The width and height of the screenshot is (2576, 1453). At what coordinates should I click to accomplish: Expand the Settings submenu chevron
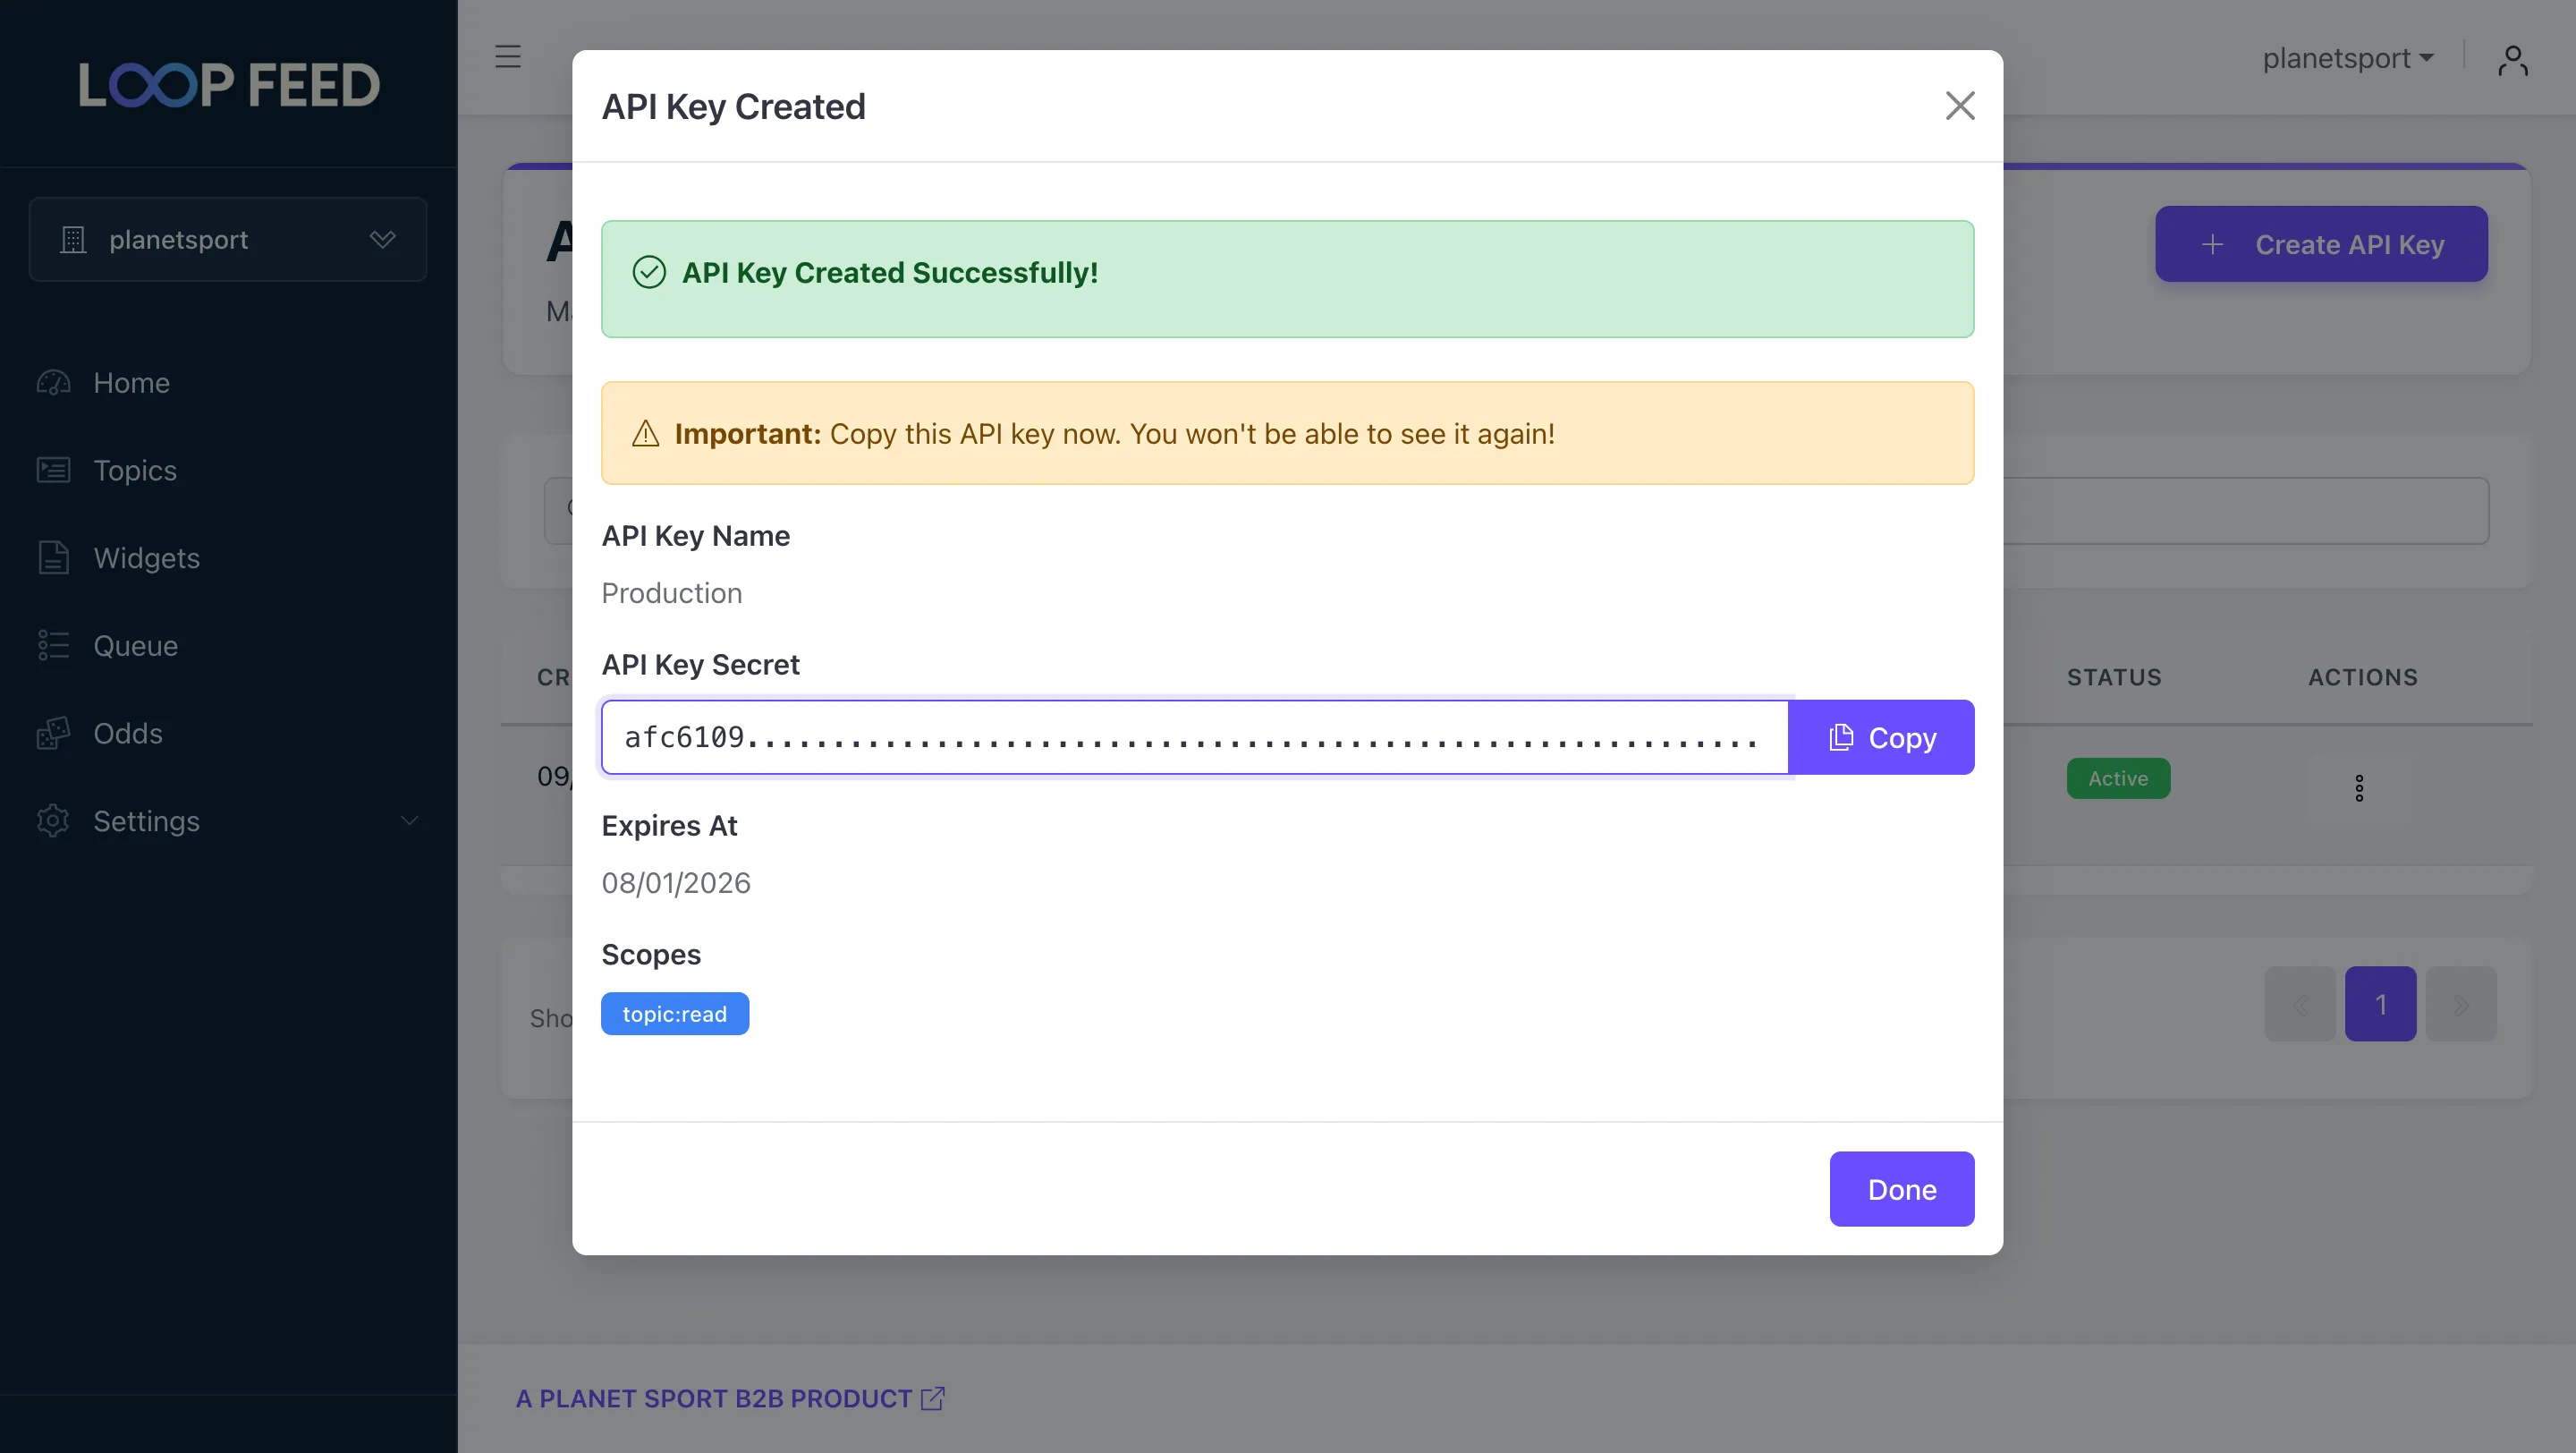pyautogui.click(x=408, y=820)
